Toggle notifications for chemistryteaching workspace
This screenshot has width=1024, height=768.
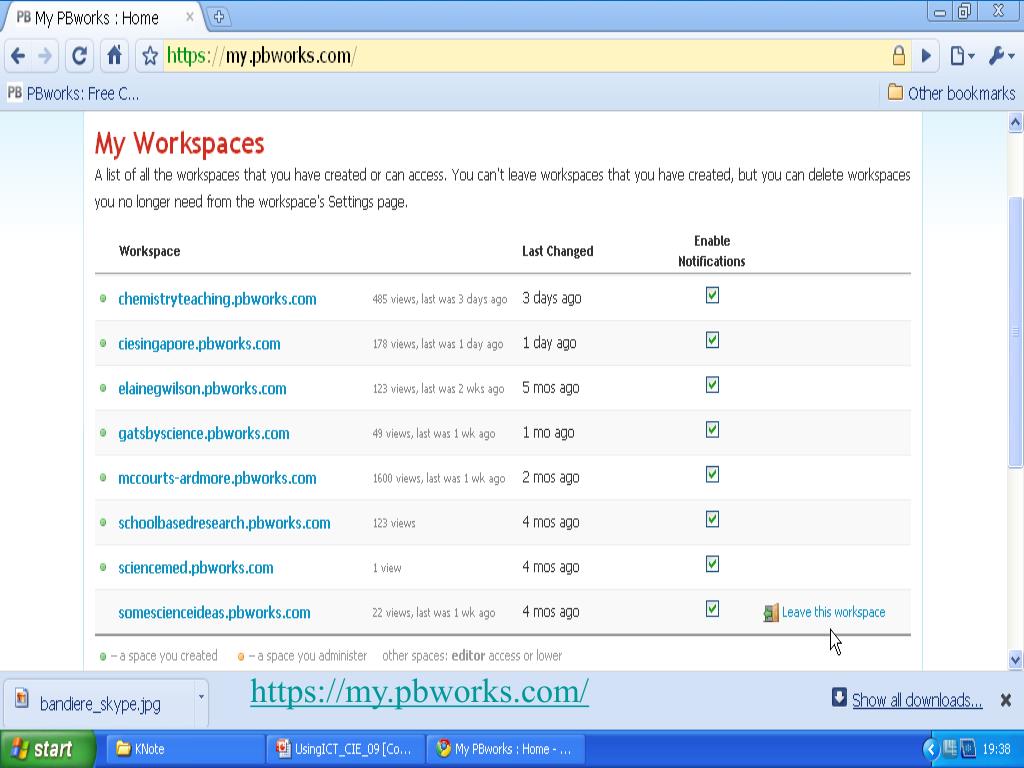pyautogui.click(x=712, y=295)
